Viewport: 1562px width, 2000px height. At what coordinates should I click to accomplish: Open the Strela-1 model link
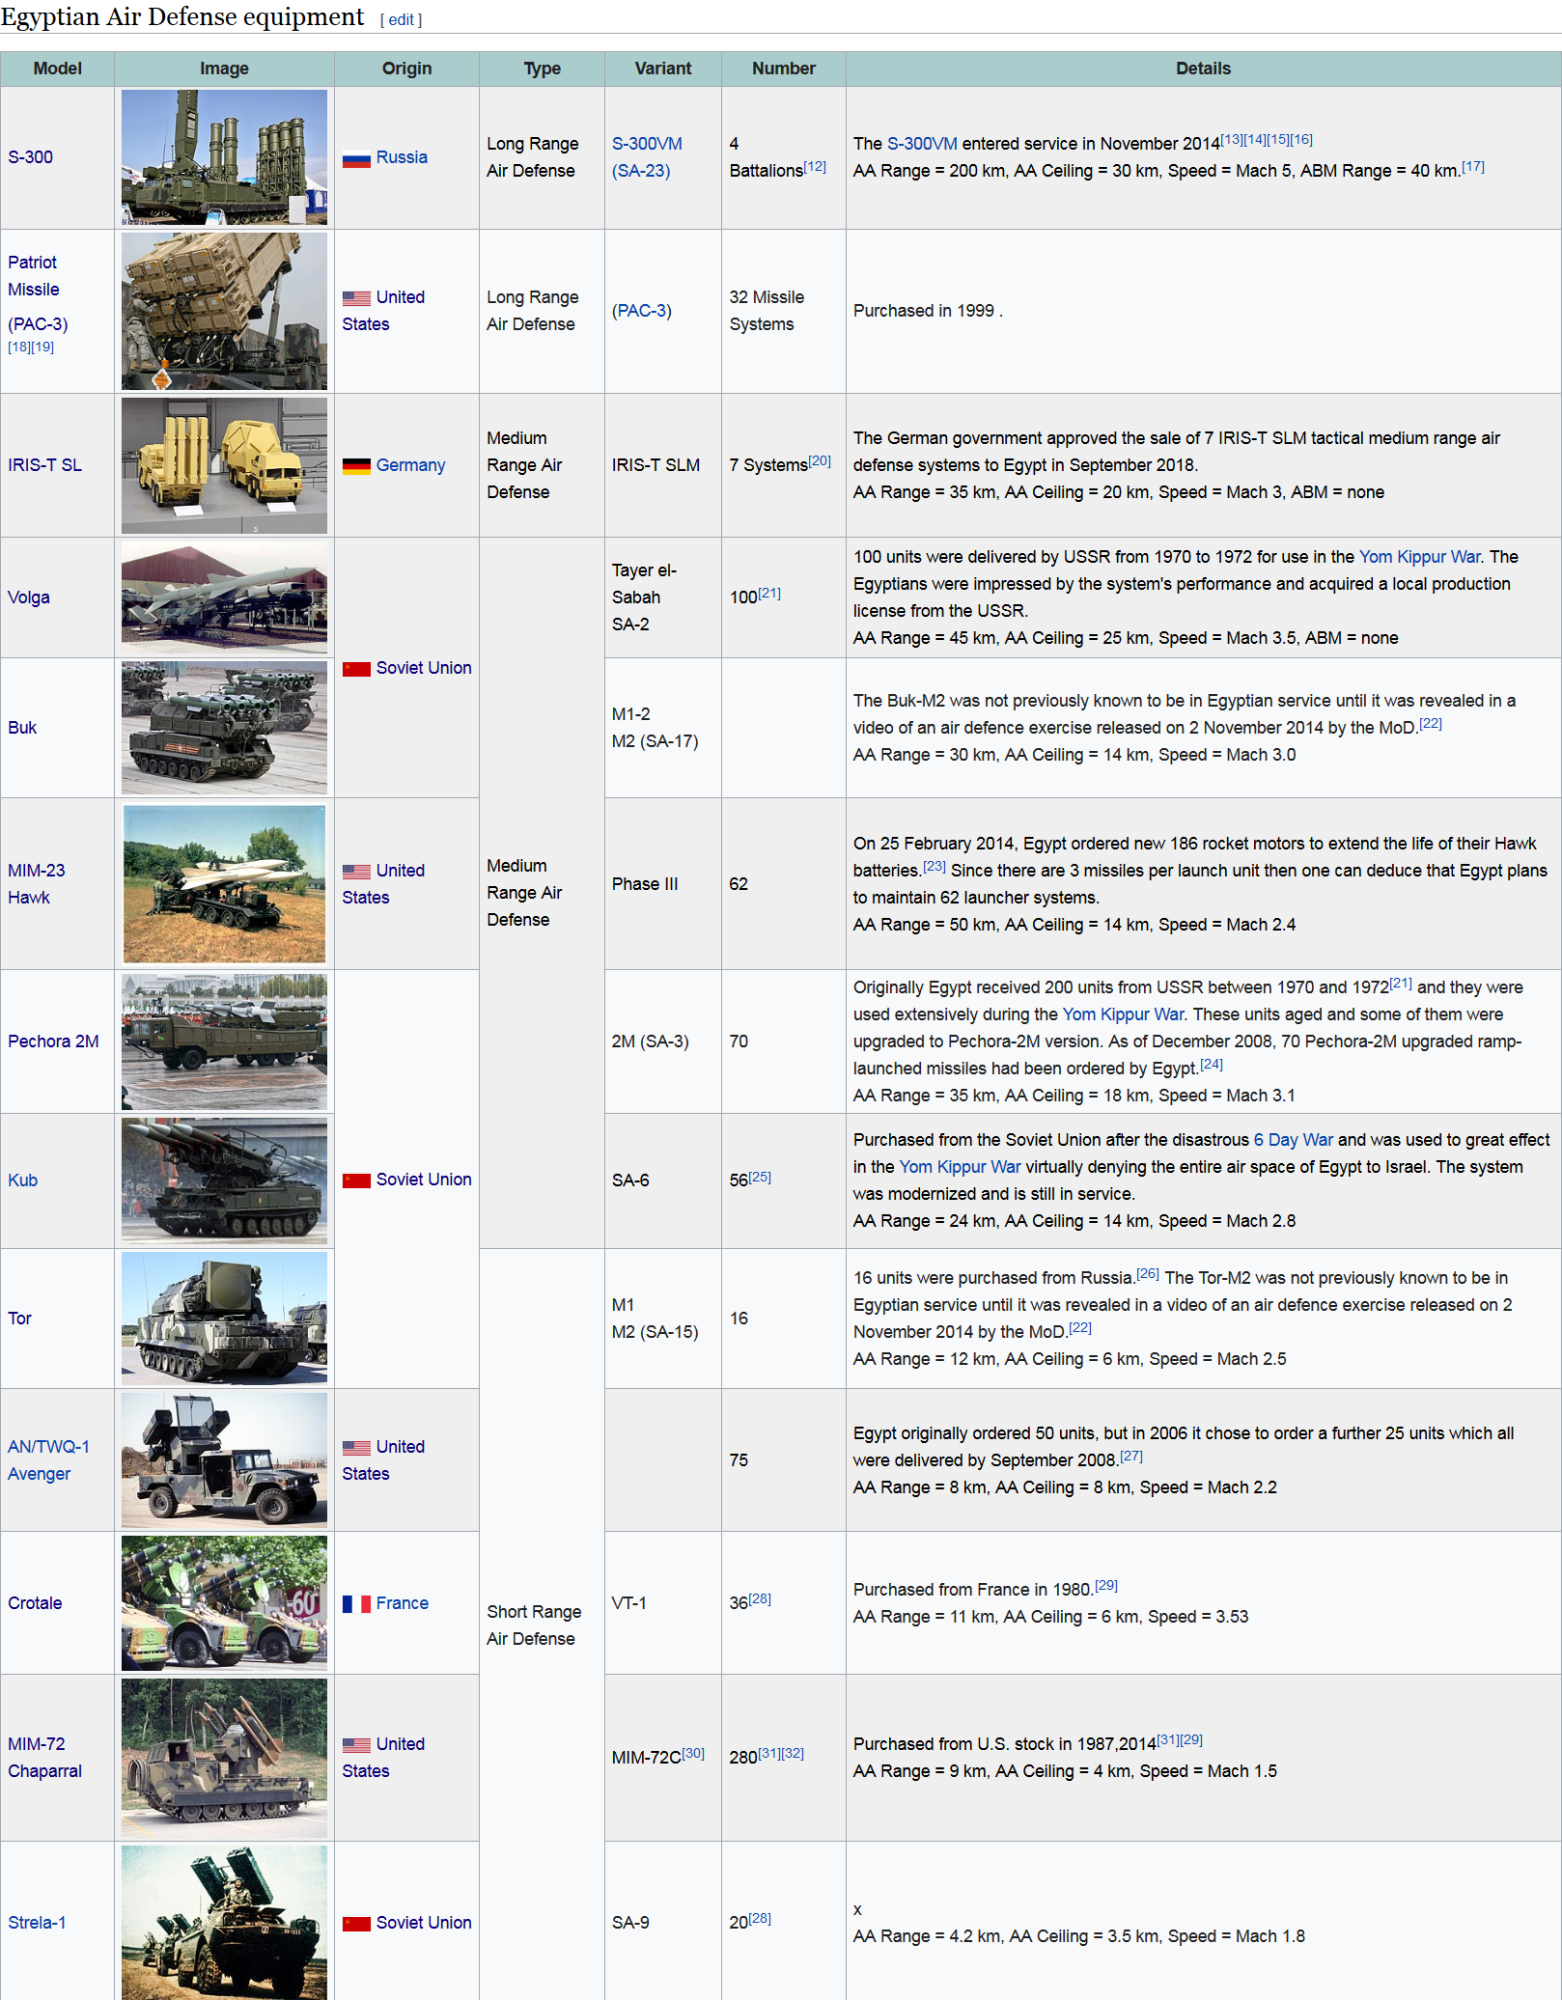point(37,1922)
